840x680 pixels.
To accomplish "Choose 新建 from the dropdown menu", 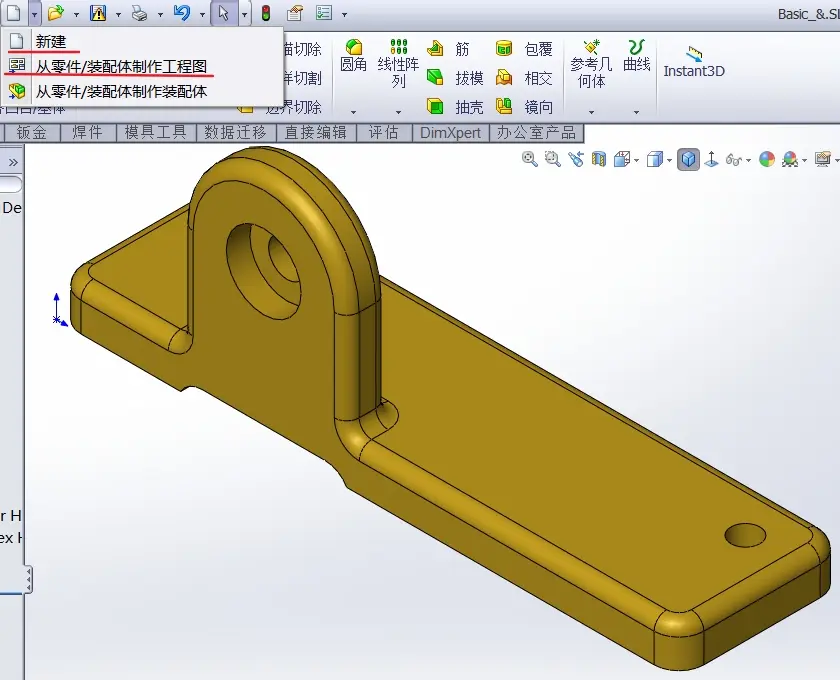I will click(142, 41).
